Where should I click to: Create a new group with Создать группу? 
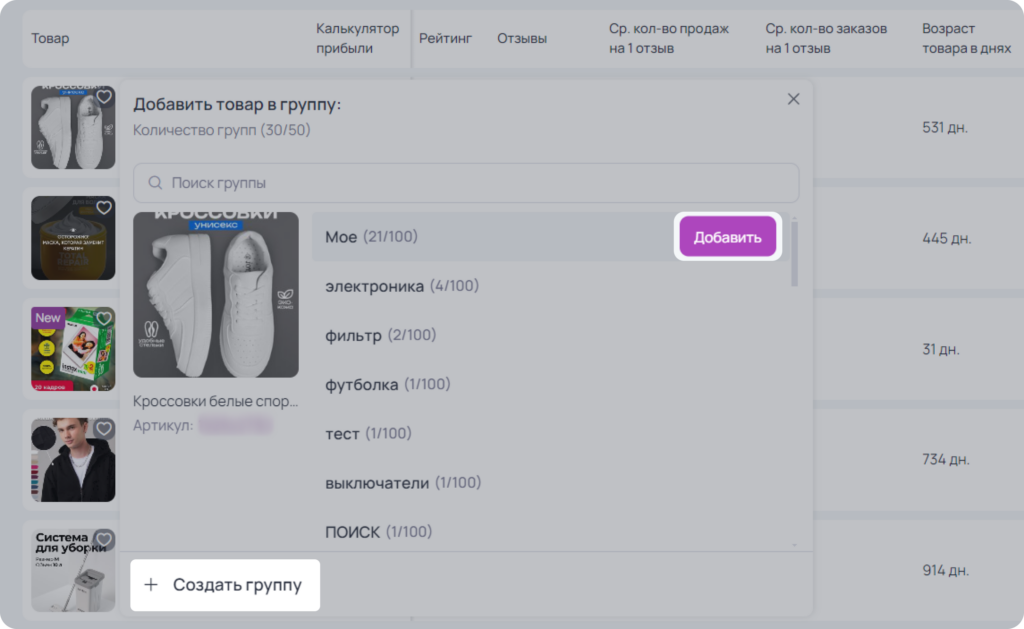coord(225,585)
